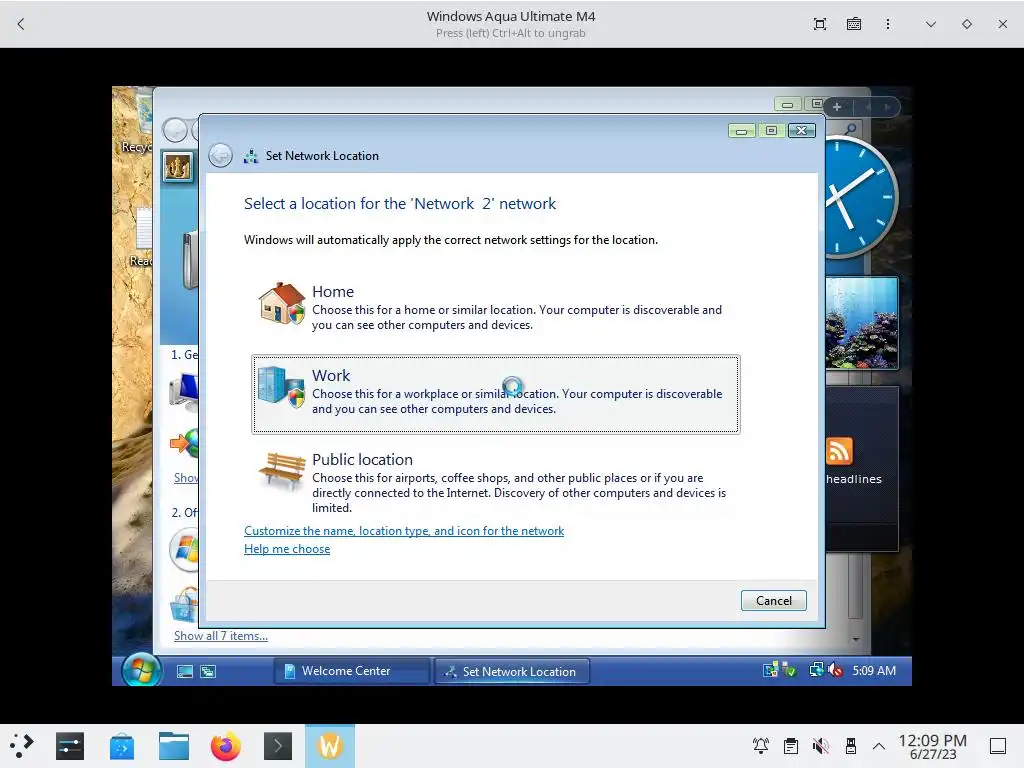Open the Windows Start orb
The height and width of the screenshot is (768, 1024).
141,670
